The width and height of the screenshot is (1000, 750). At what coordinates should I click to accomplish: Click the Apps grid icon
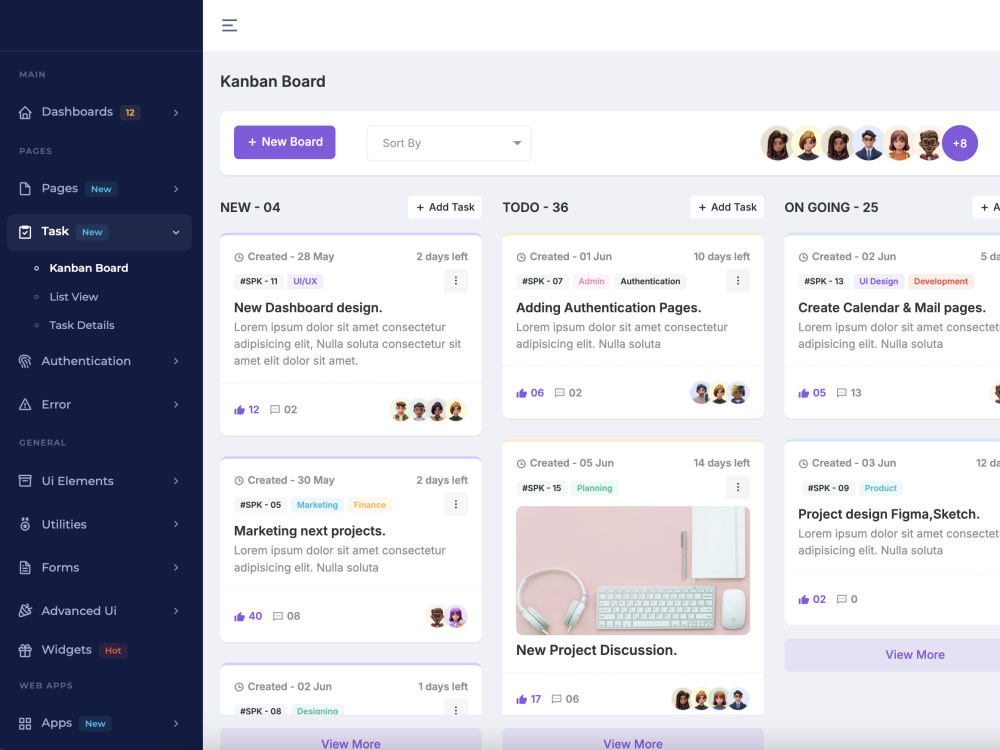coord(25,723)
